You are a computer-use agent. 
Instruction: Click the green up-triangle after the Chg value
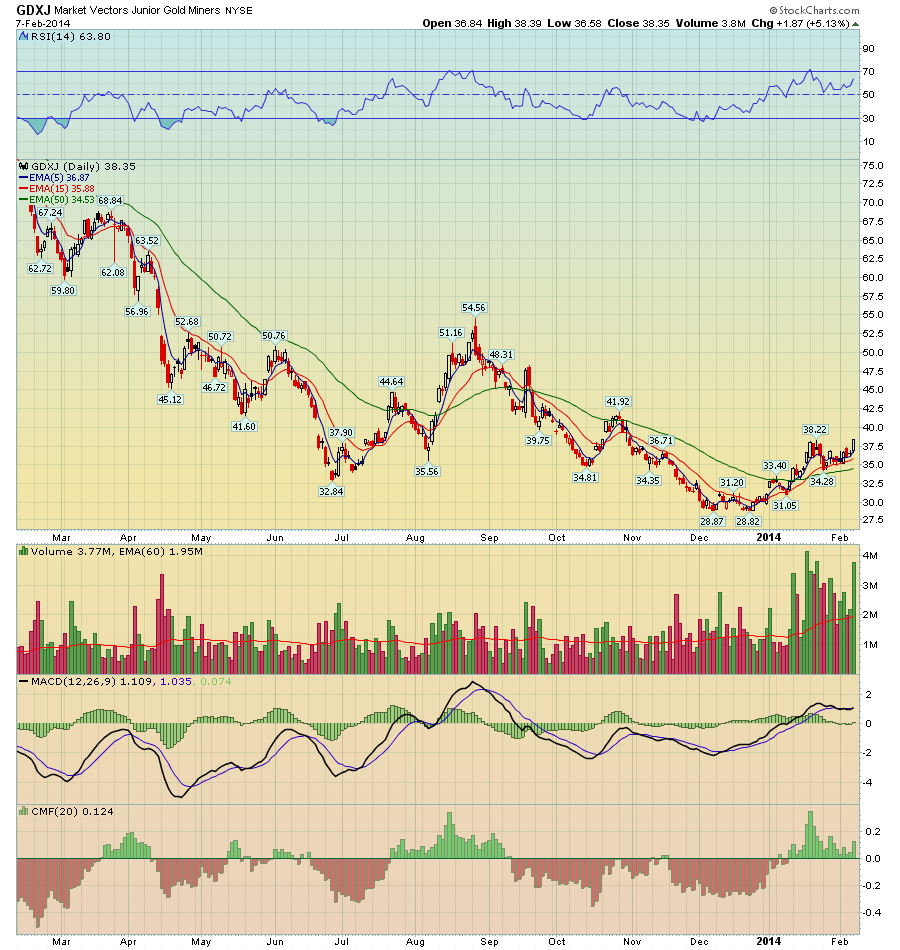855,24
